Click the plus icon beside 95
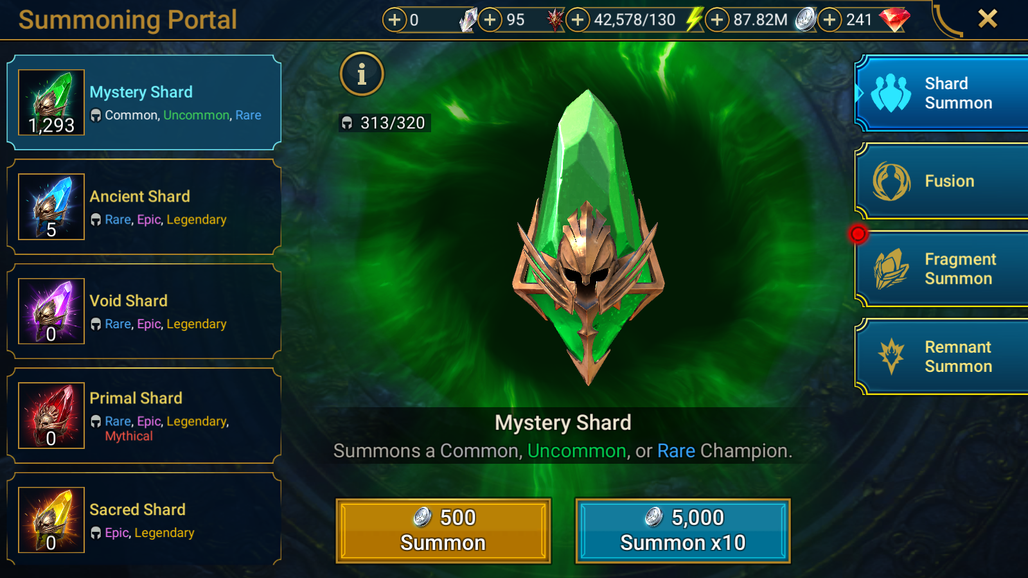 (490, 20)
